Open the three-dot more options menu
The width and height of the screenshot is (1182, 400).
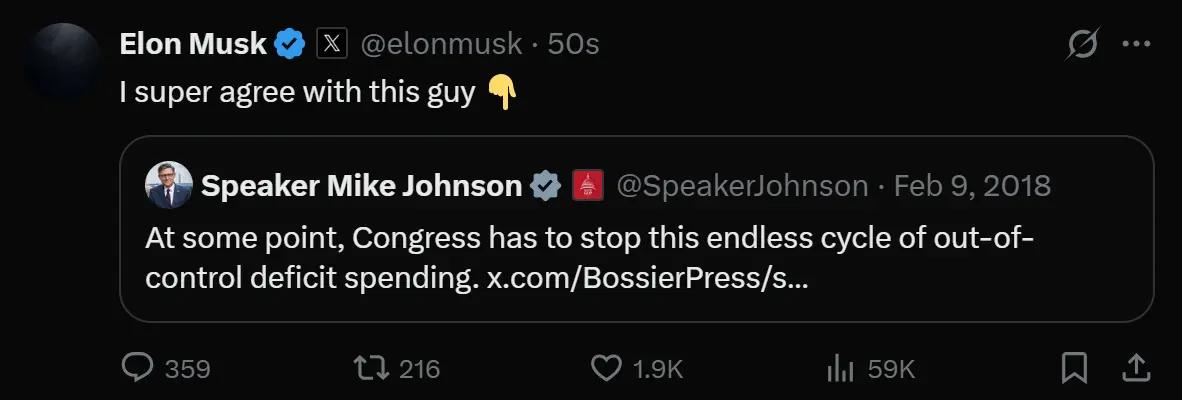coord(1137,44)
